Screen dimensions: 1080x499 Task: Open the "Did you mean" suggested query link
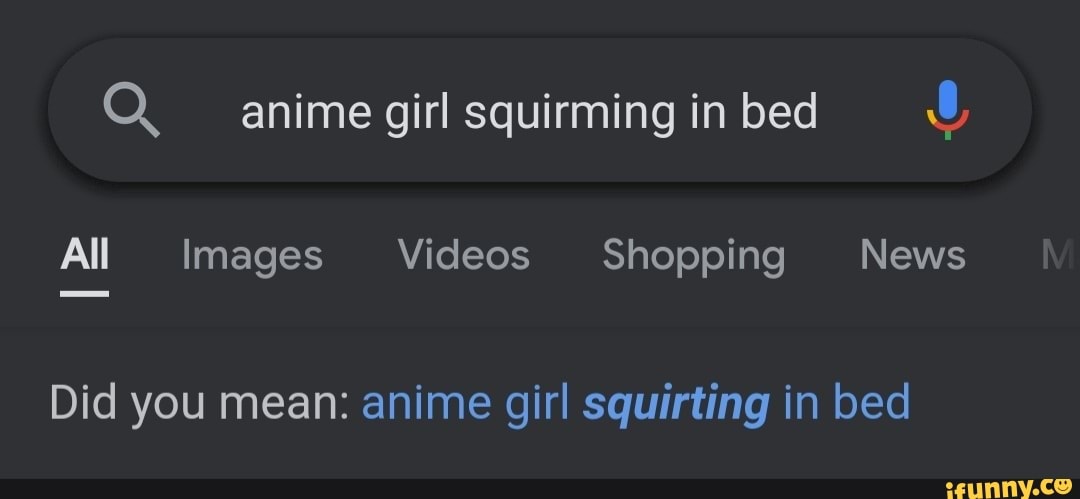pos(635,403)
